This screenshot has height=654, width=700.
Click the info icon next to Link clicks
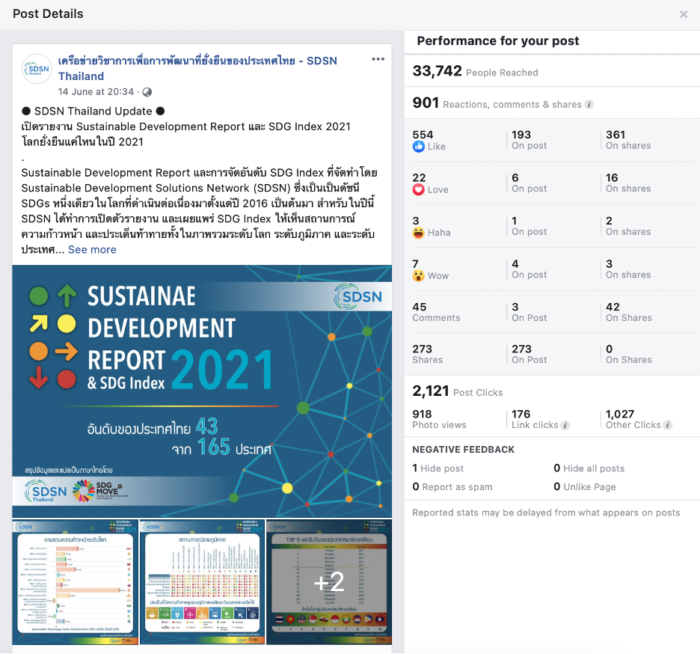tap(565, 425)
